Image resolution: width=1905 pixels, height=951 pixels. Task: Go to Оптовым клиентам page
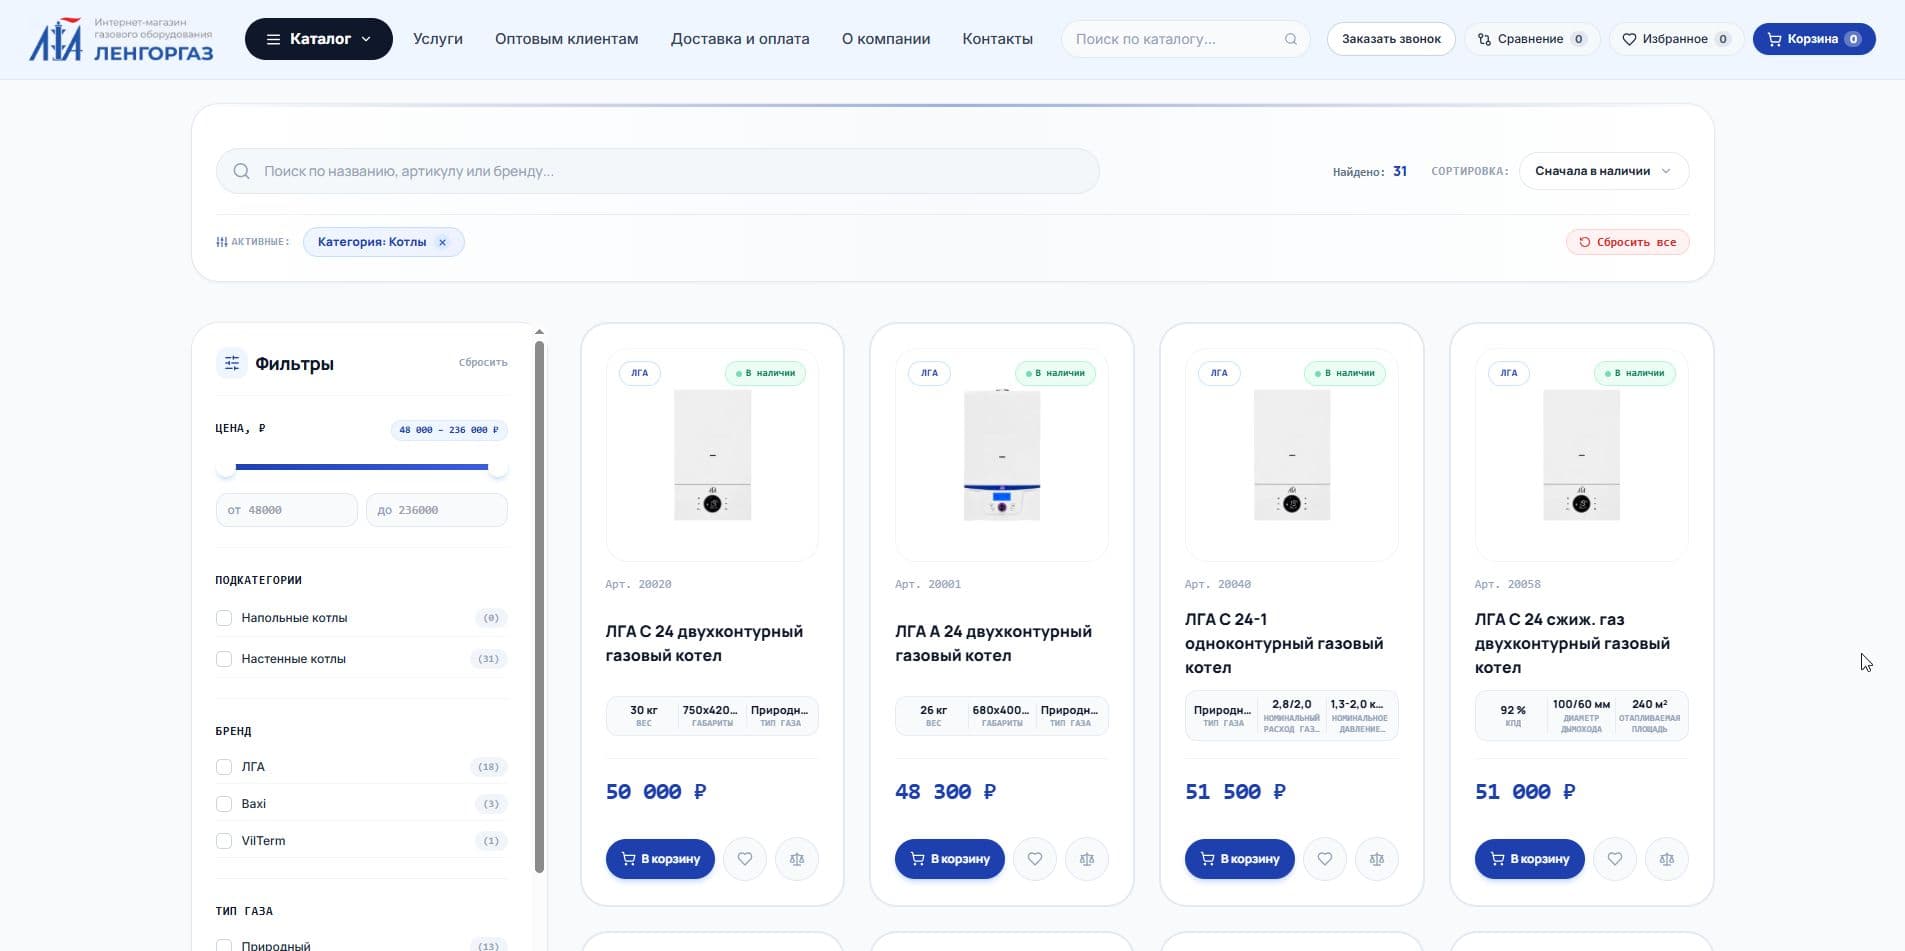[567, 39]
